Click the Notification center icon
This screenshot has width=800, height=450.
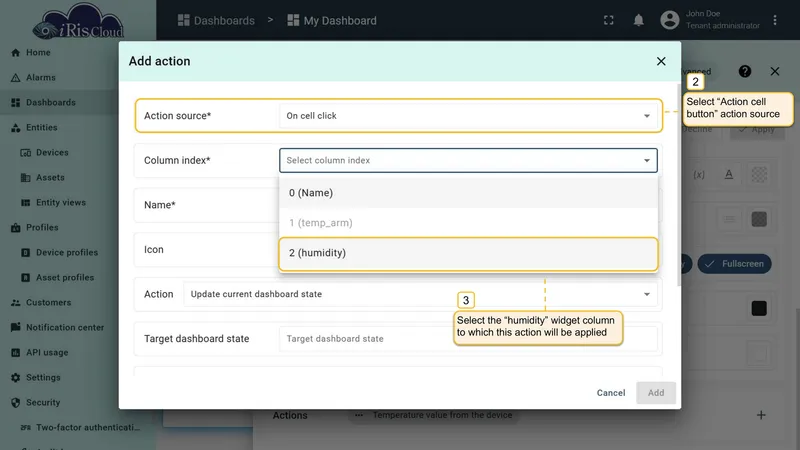tap(15, 328)
